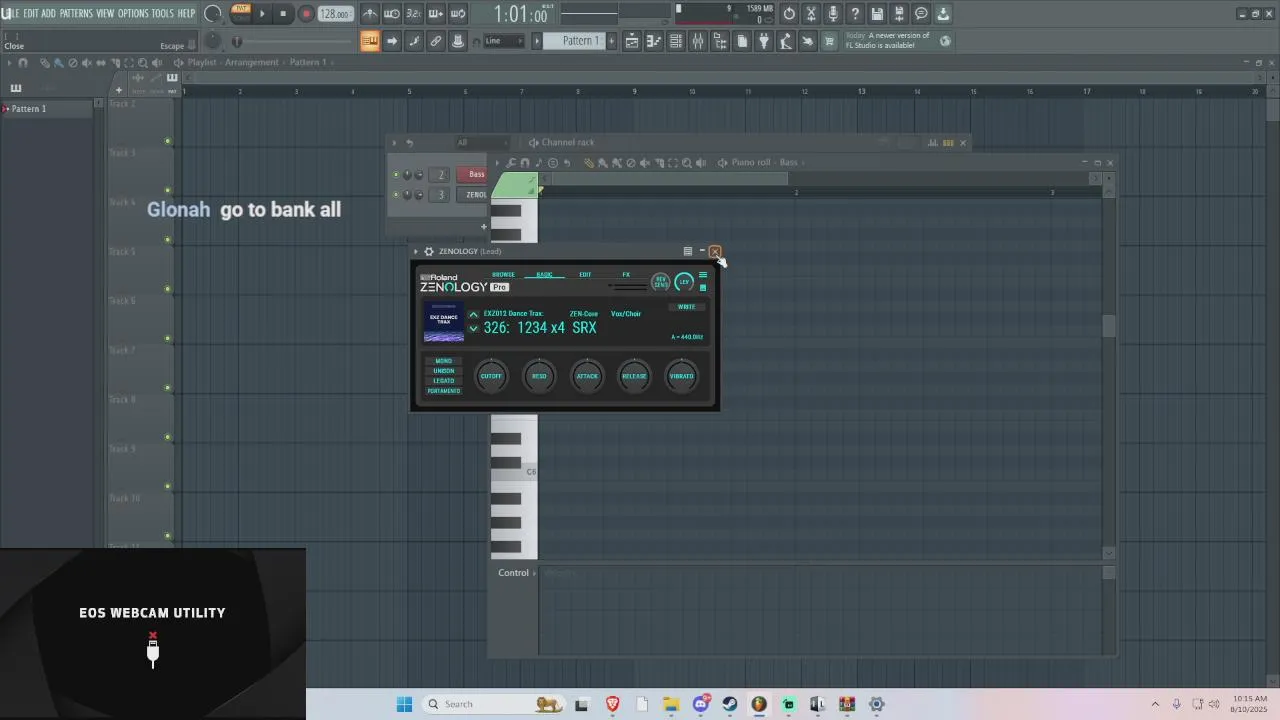1280x720 pixels.
Task: Click the CUTOFF knob
Action: pos(491,376)
